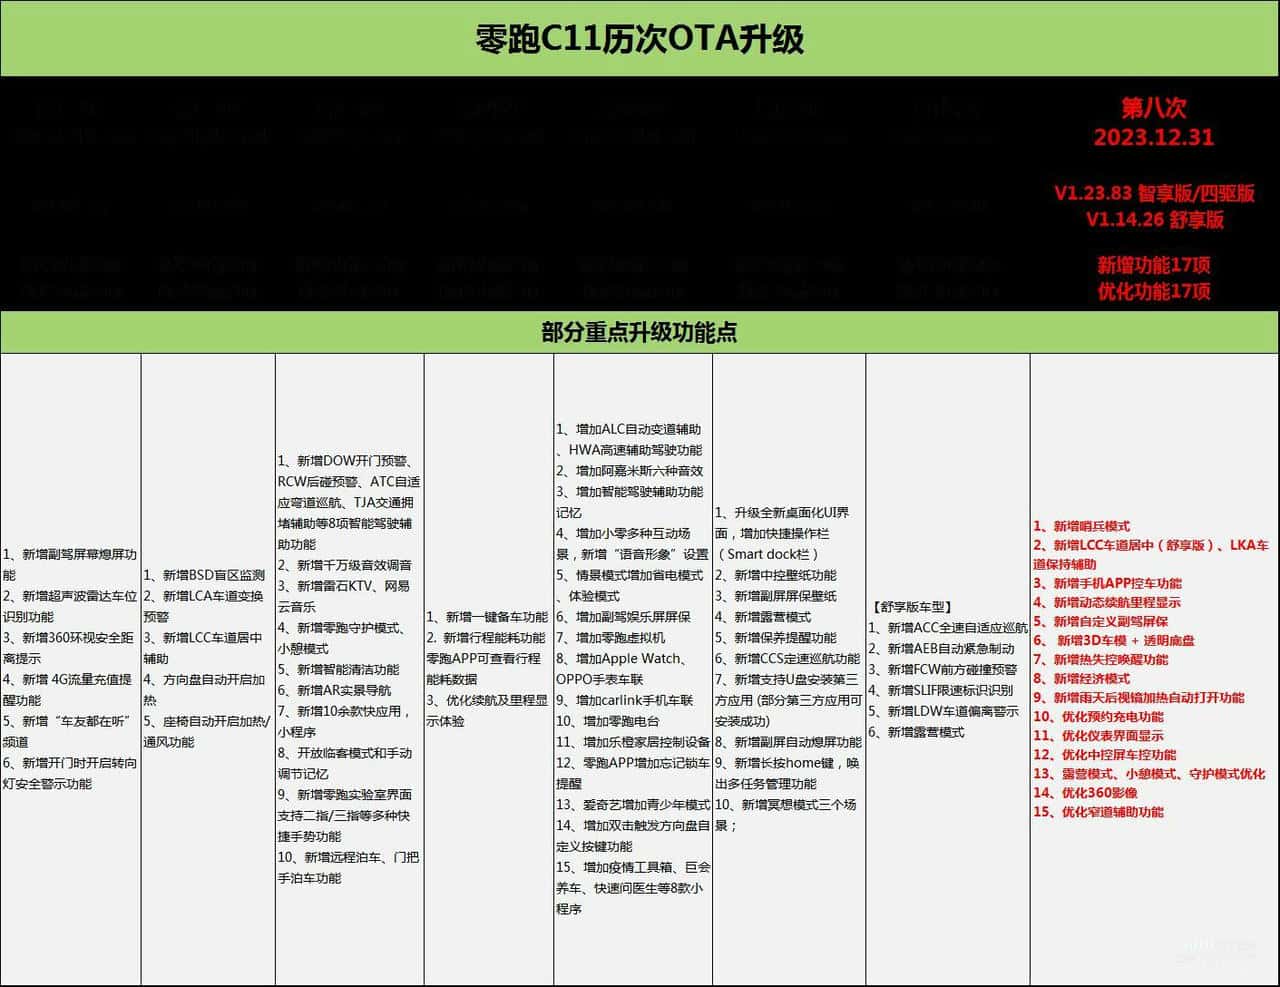1280x987 pixels.
Task: Click the line 新增远程泊车、门把手泊车功能
Action: [x=349, y=867]
